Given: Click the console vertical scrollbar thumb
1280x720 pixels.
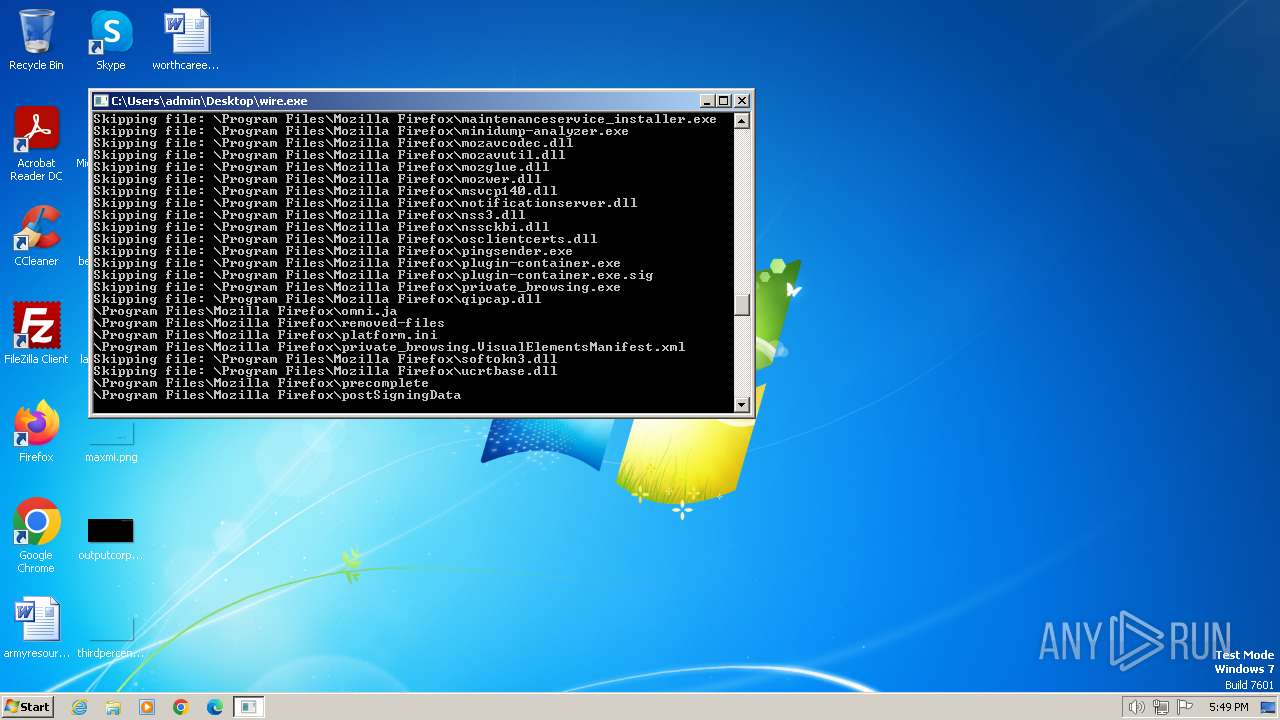Looking at the screenshot, I should (x=742, y=305).
